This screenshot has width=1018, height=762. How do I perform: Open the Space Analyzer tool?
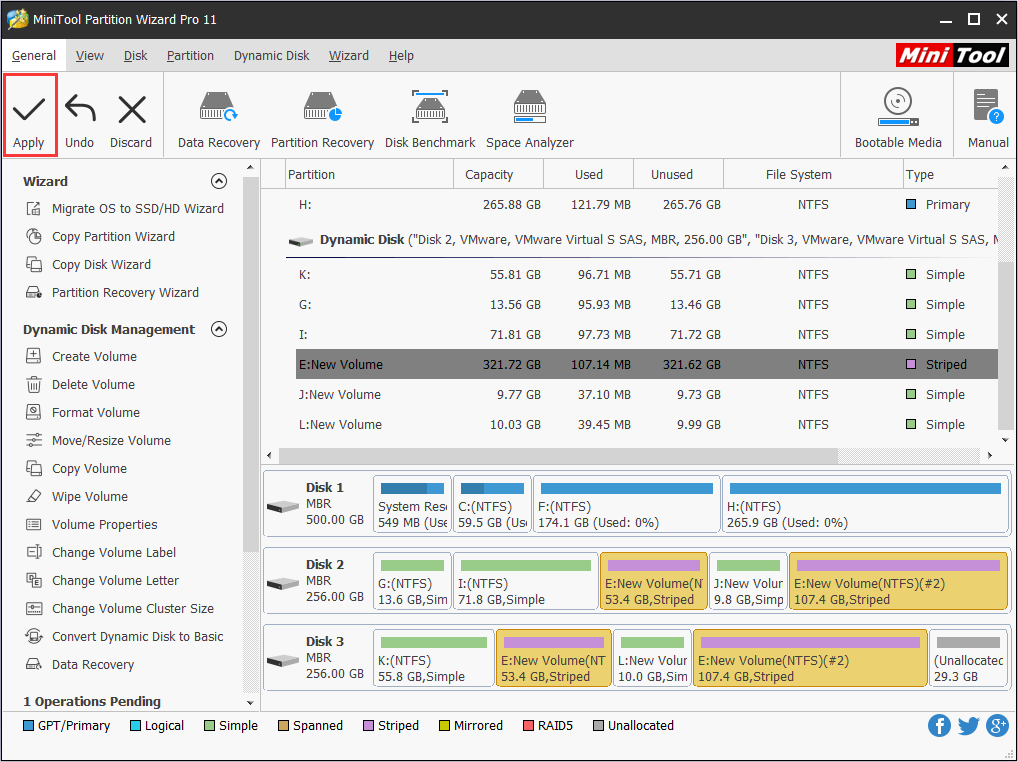click(x=530, y=119)
